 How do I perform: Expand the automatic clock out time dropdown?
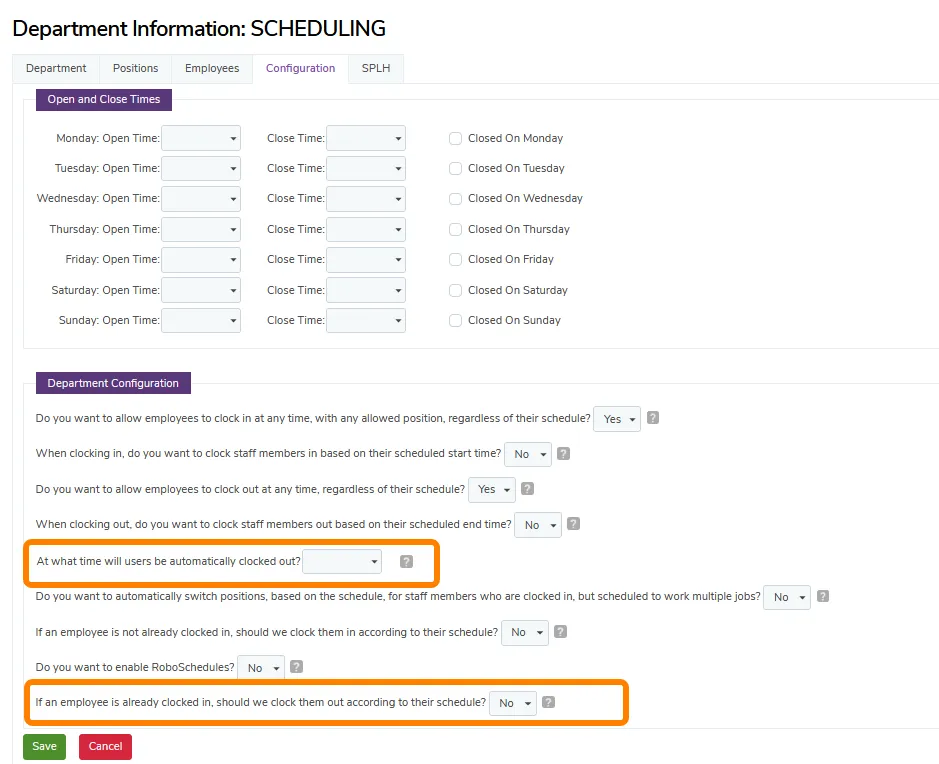point(342,562)
